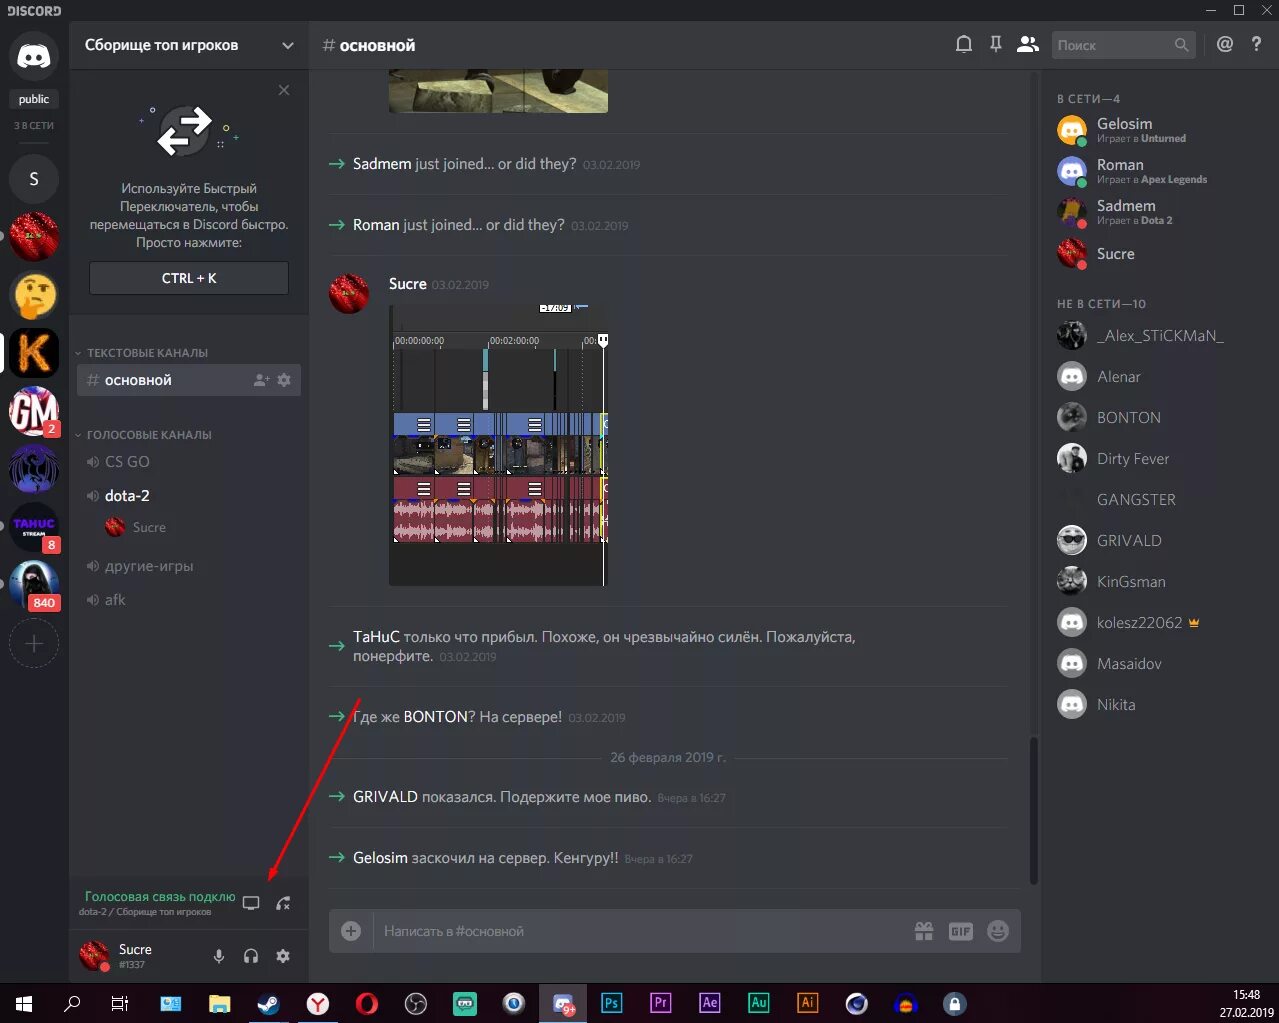Image resolution: width=1279 pixels, height=1023 pixels.
Task: Open the orange K server
Action: pos(34,354)
